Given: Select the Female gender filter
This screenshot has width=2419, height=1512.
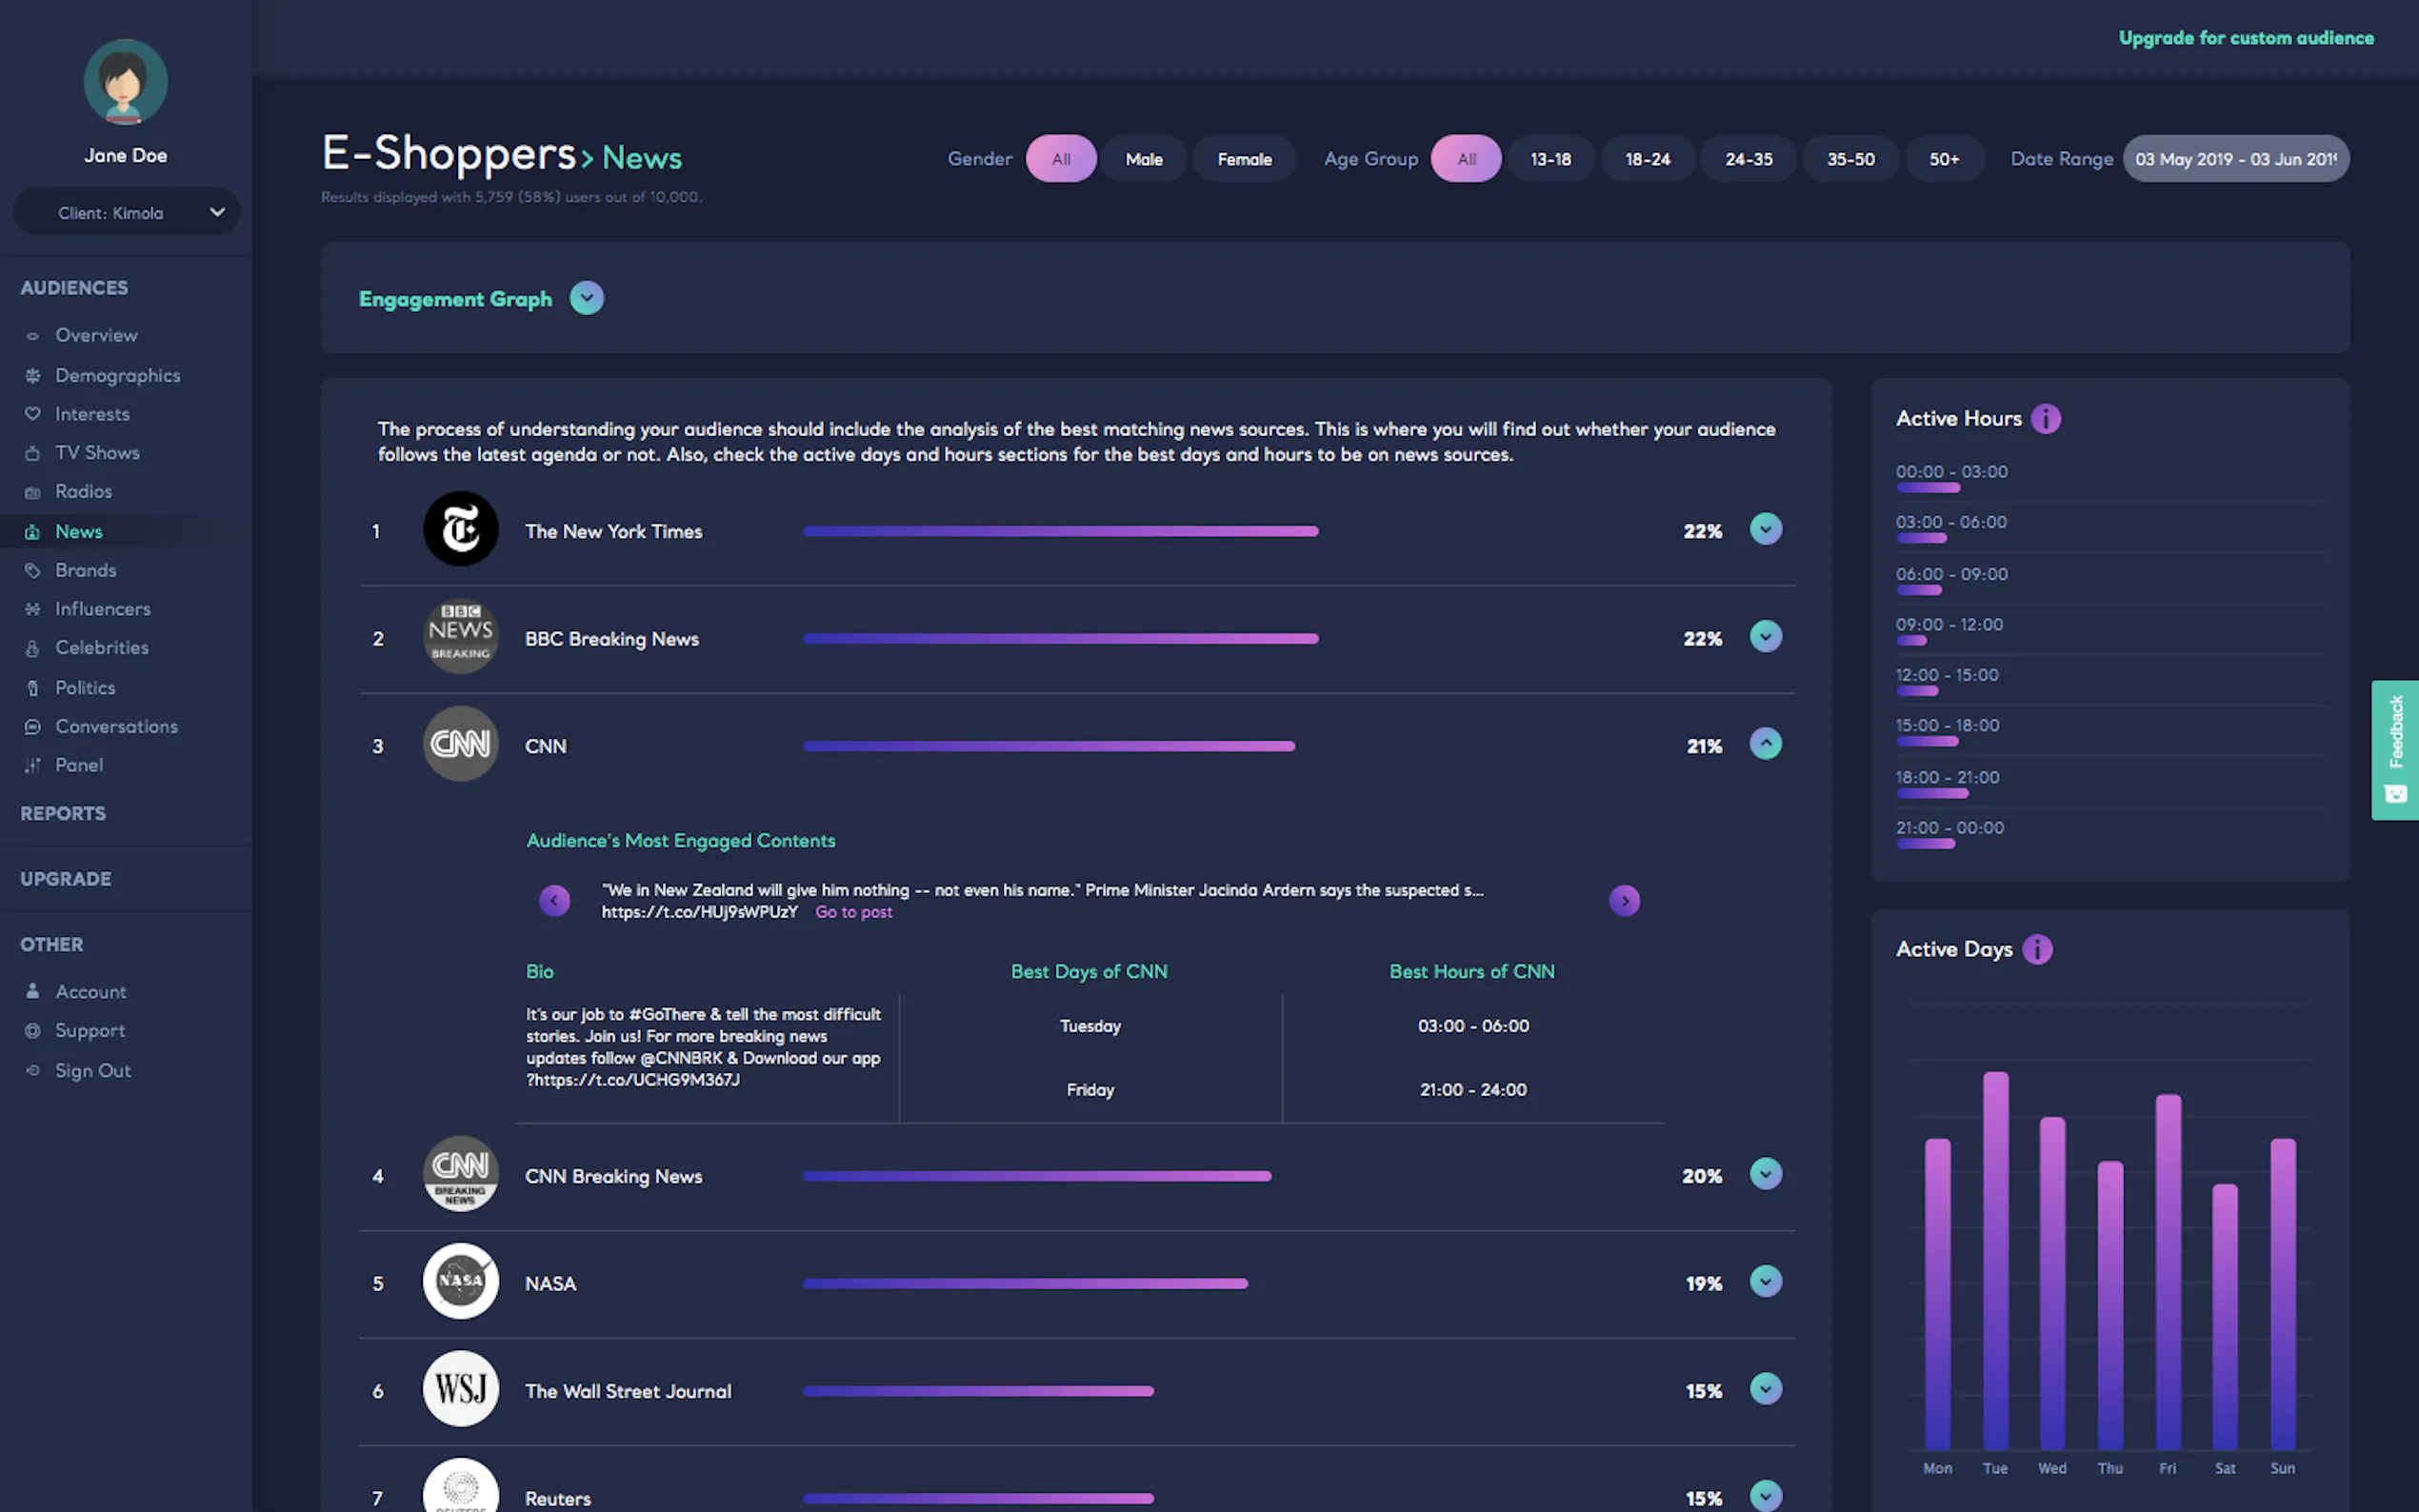Looking at the screenshot, I should (1244, 159).
